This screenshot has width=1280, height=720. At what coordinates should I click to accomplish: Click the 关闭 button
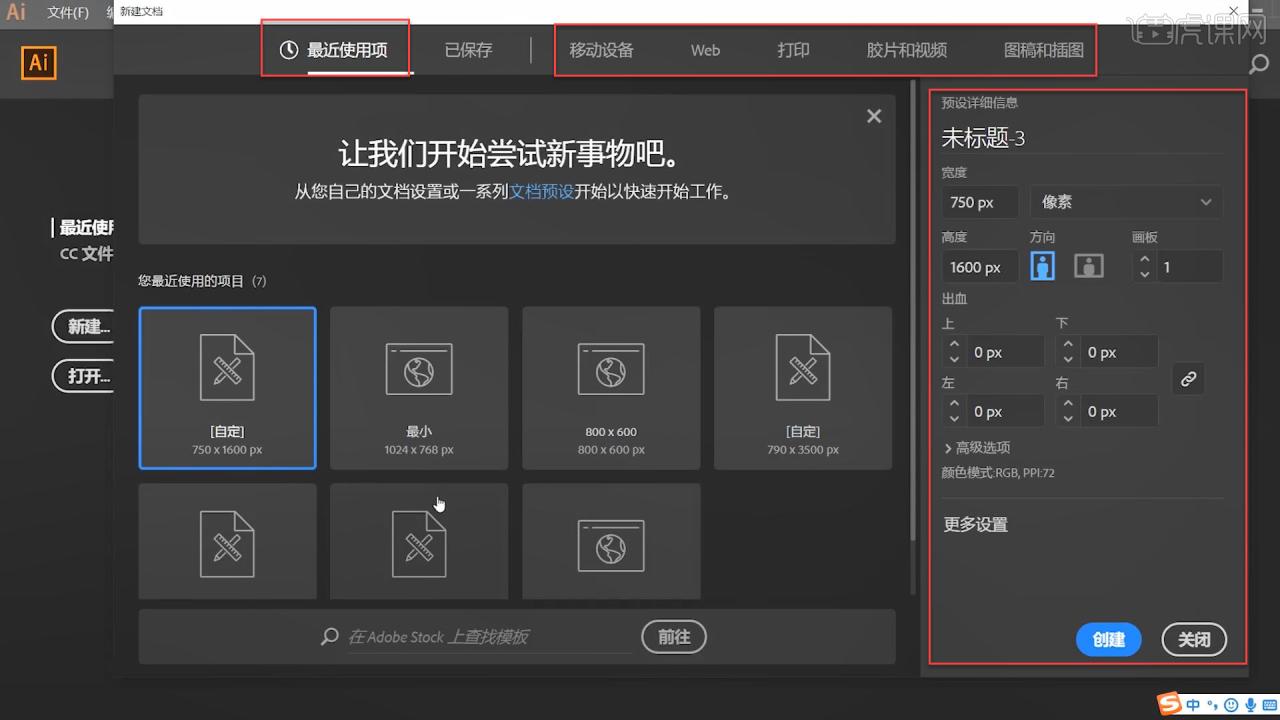click(x=1194, y=640)
